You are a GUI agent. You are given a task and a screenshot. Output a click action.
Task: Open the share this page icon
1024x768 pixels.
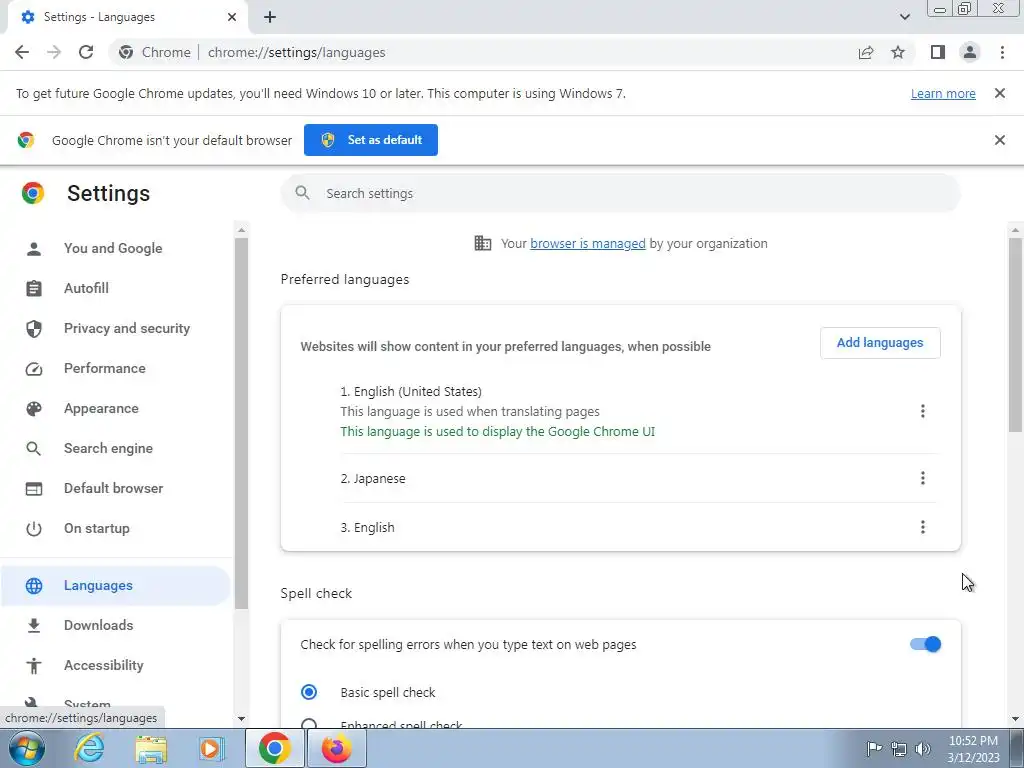point(866,52)
